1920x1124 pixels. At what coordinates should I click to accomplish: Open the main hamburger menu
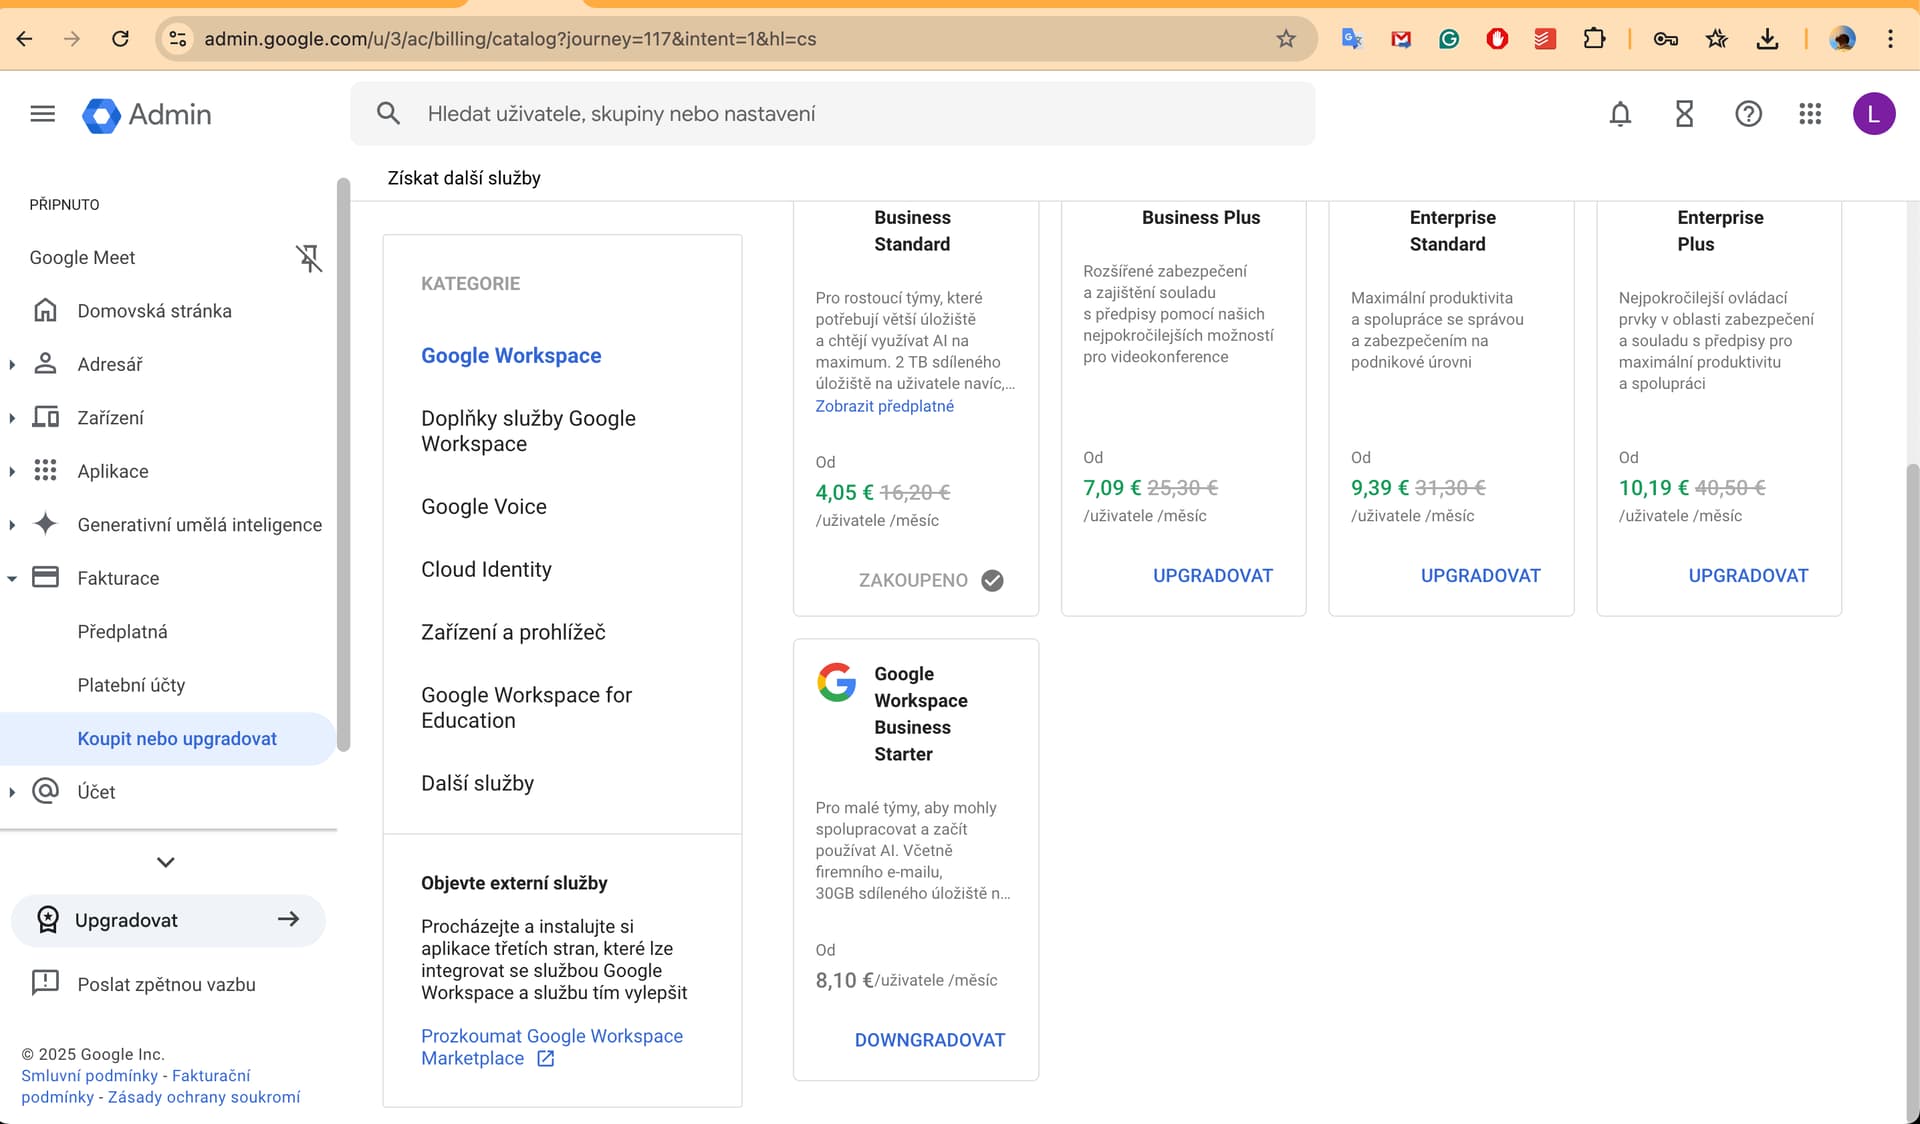tap(42, 114)
